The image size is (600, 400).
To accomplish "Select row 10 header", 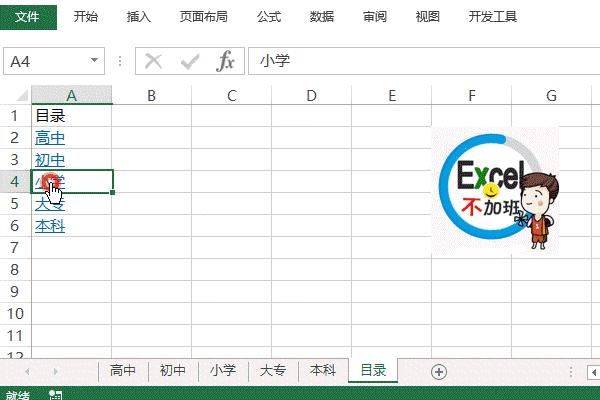I will tap(15, 313).
